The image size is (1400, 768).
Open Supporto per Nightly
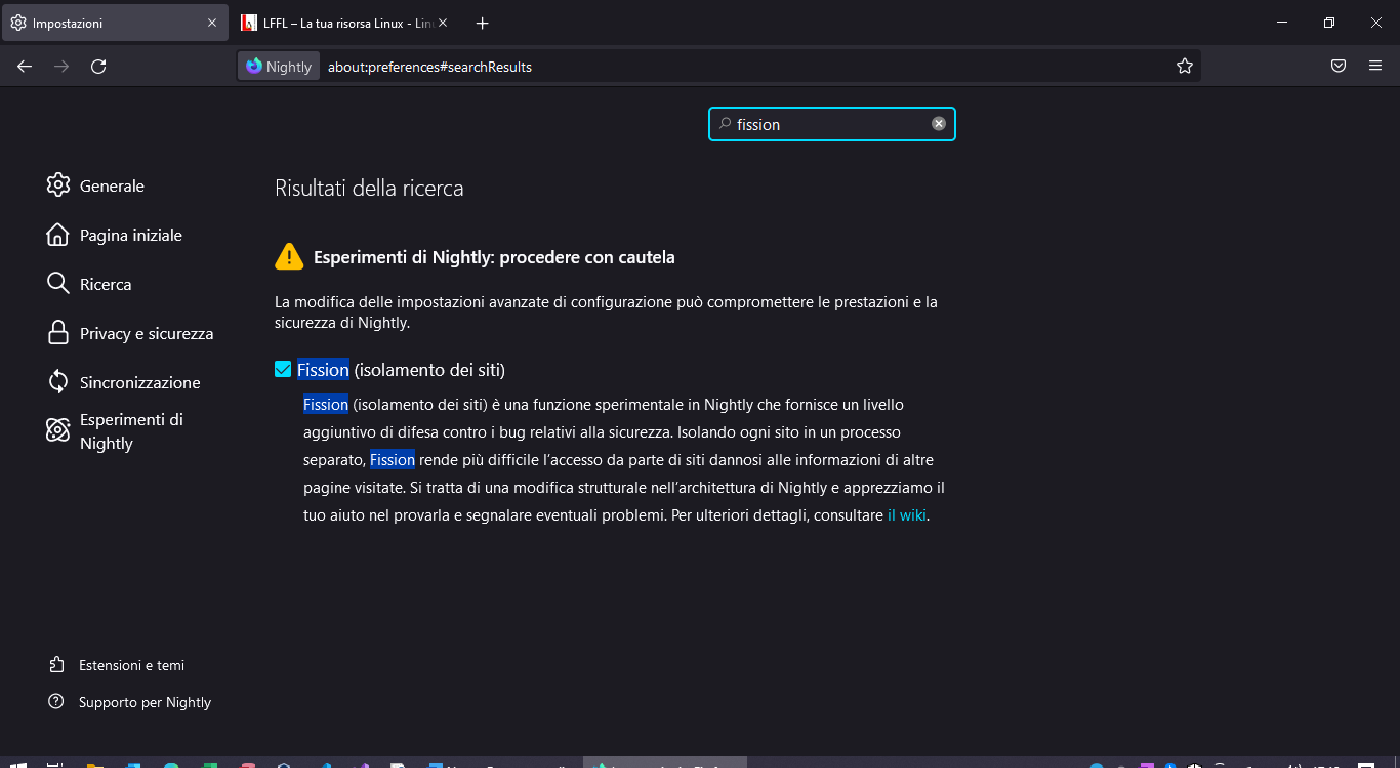click(x=145, y=702)
